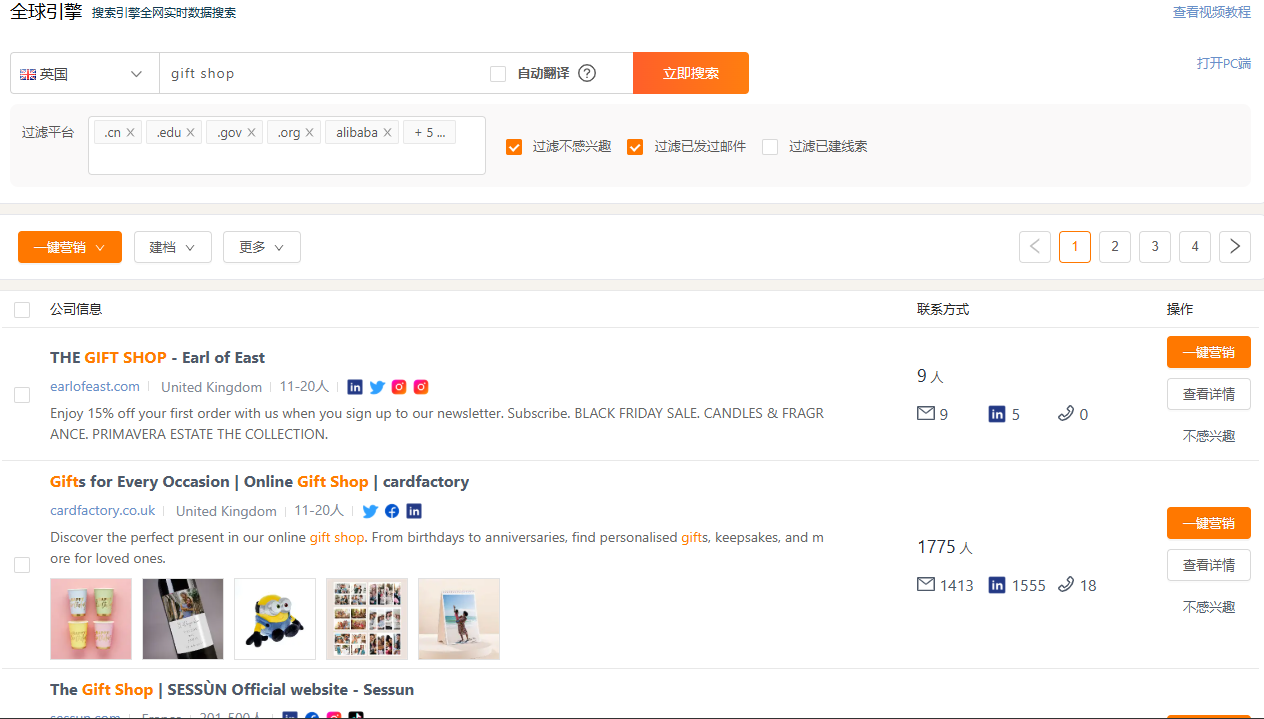1264x719 pixels.
Task: Open beach calendar thumbnail
Action: pos(459,619)
